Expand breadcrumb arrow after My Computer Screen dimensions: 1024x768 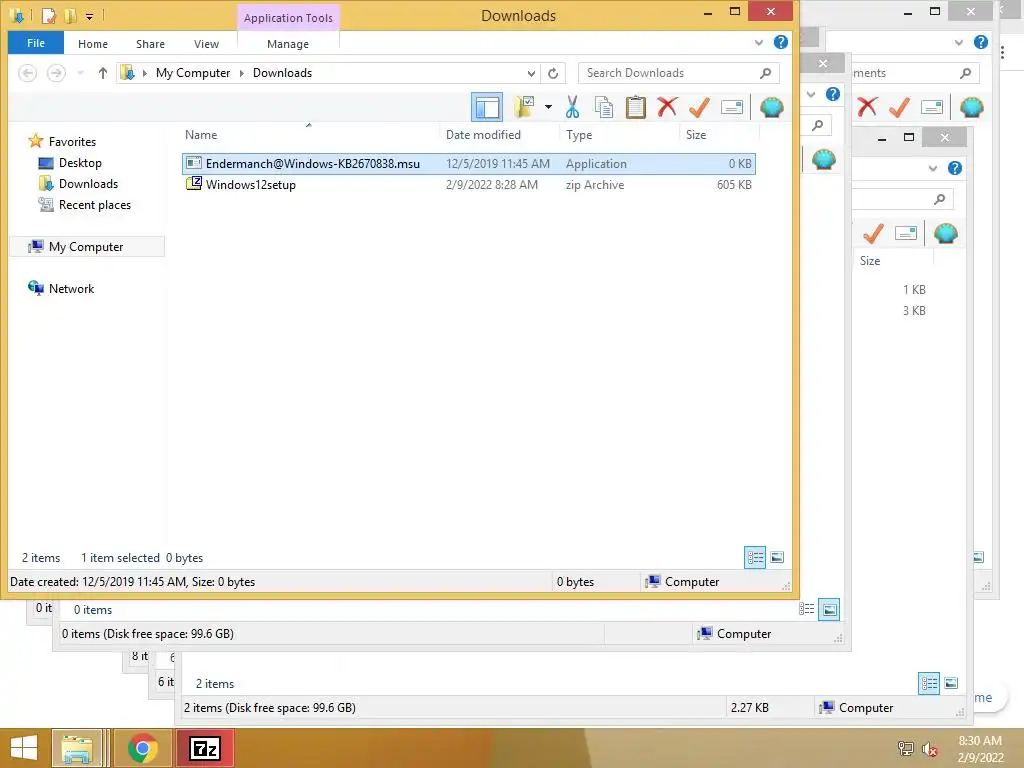point(242,73)
